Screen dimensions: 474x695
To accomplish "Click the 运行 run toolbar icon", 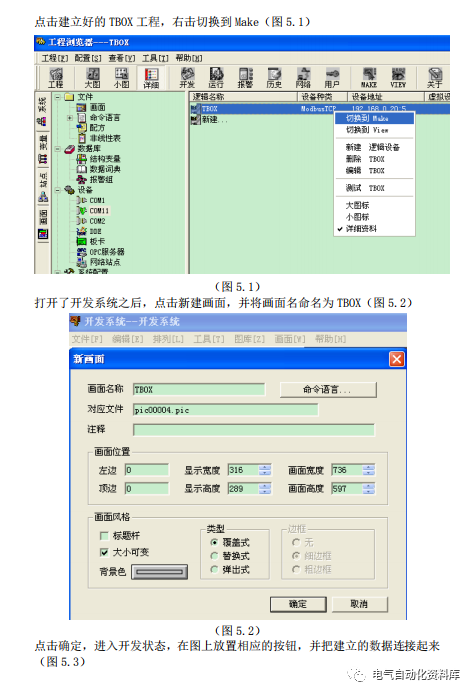I will pos(216,78).
